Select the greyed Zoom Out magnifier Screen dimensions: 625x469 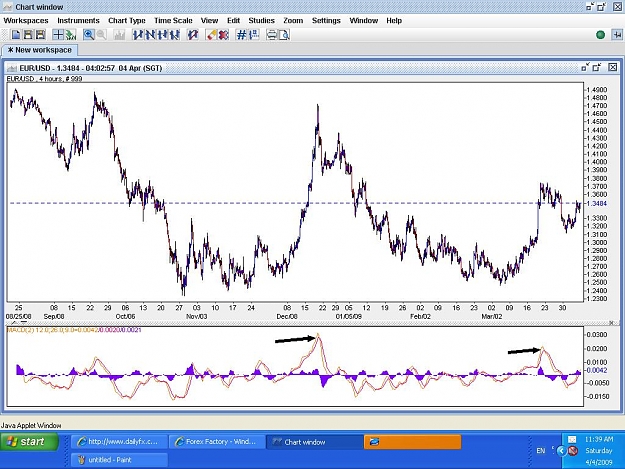(101, 35)
